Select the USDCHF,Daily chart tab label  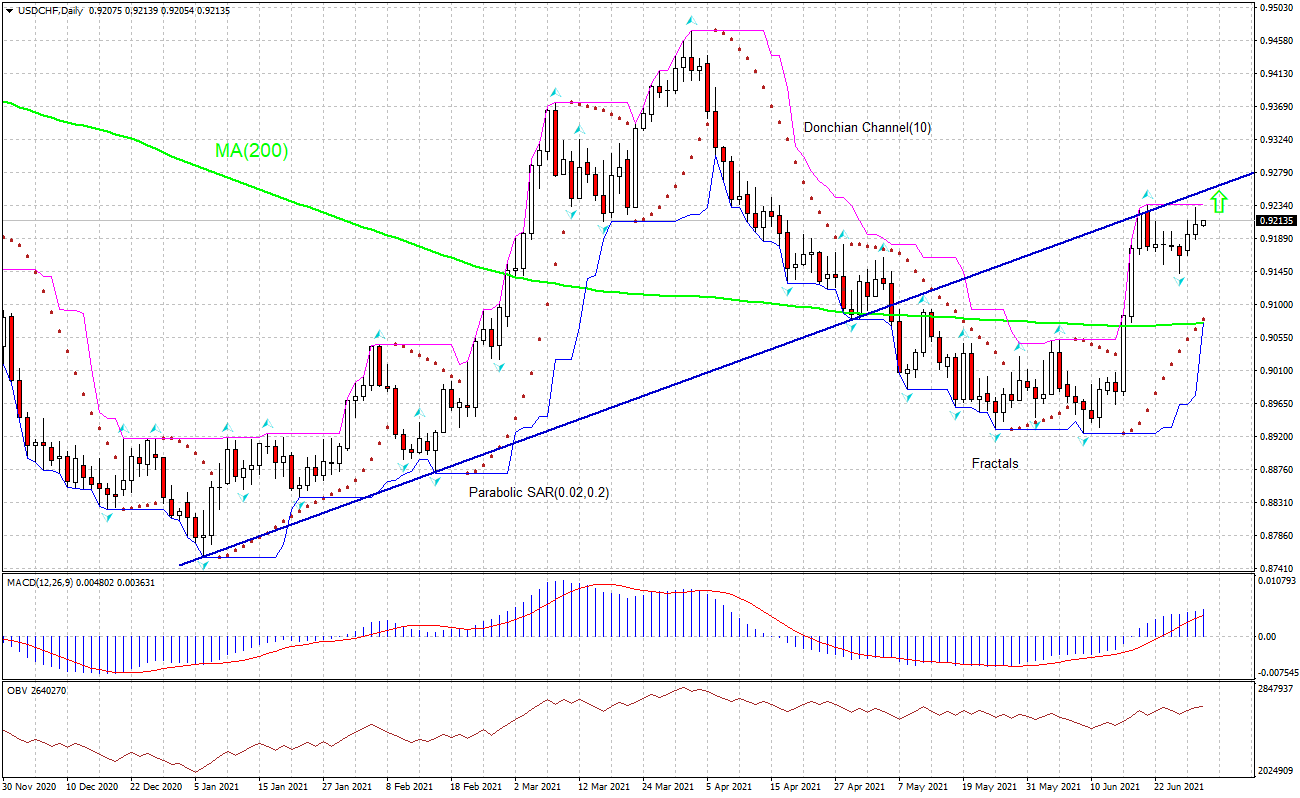[47, 11]
